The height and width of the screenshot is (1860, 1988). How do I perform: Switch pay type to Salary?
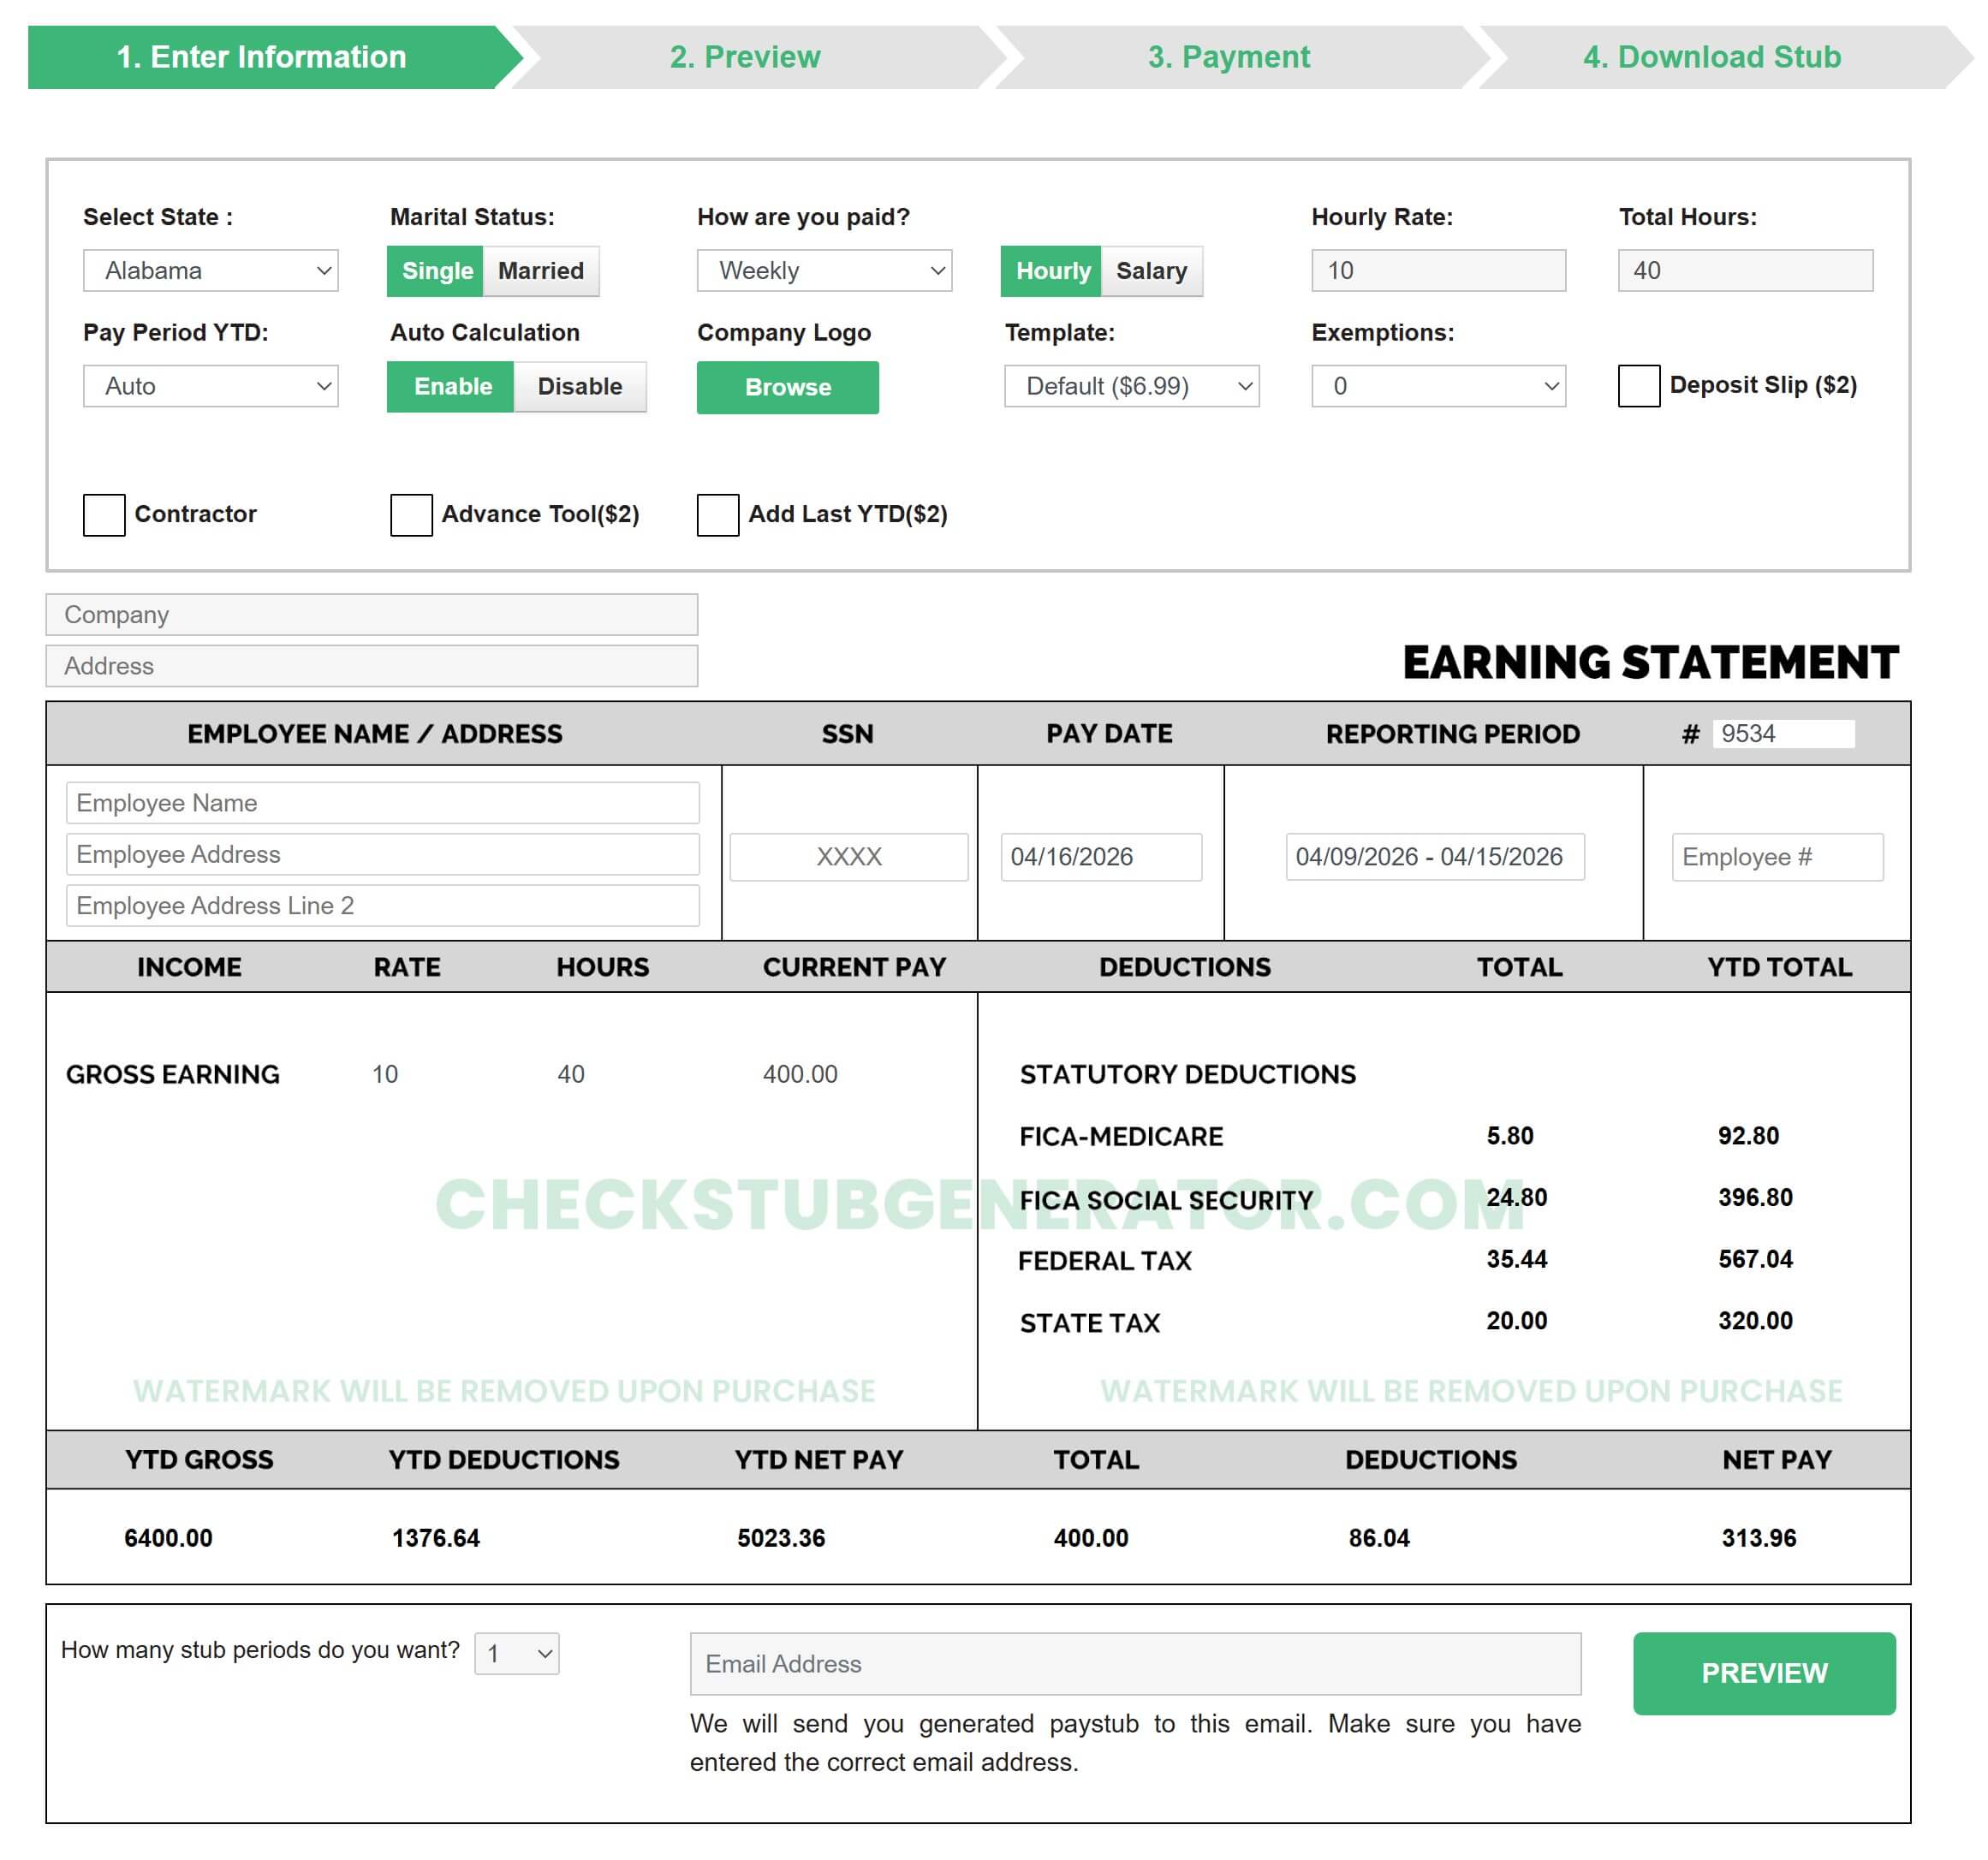pos(1151,271)
